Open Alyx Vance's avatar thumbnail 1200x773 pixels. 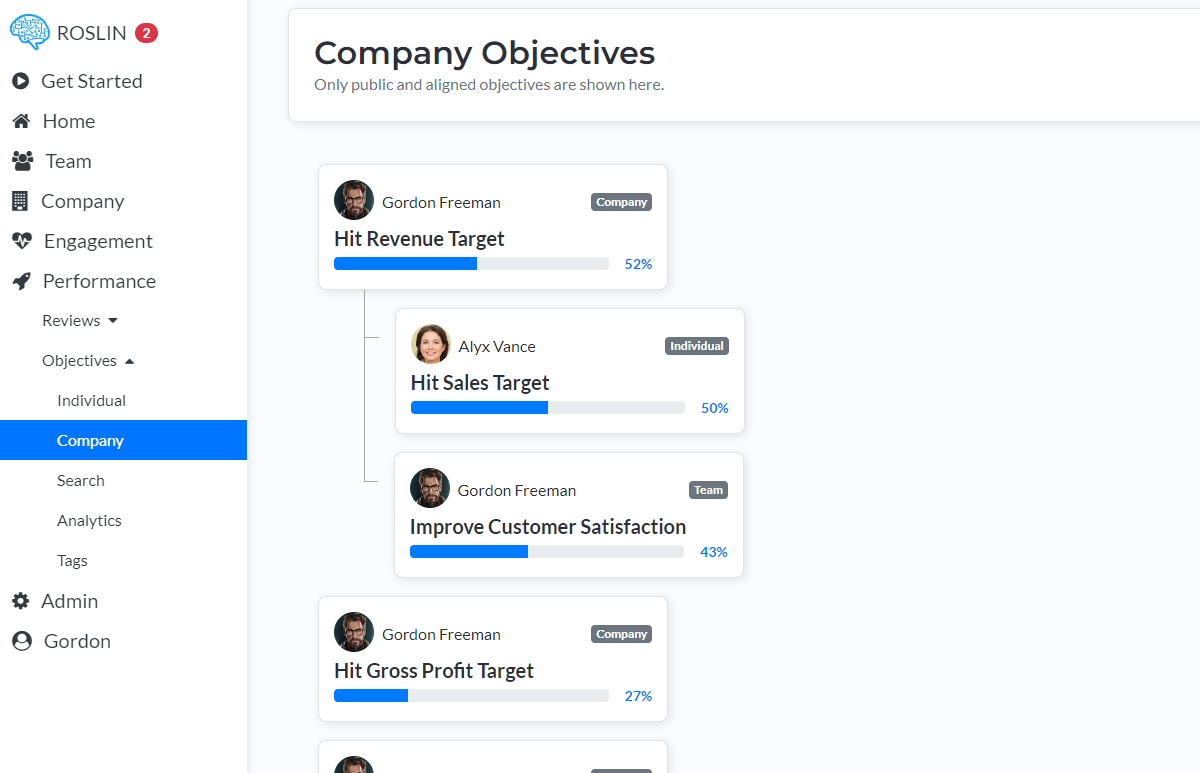tap(430, 344)
